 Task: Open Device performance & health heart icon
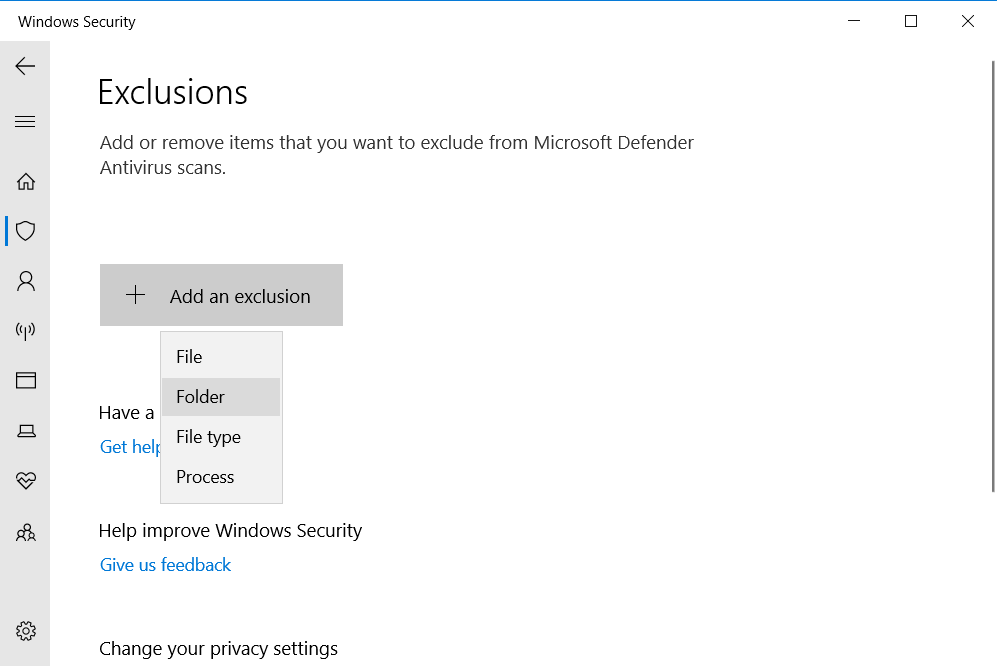coord(26,481)
